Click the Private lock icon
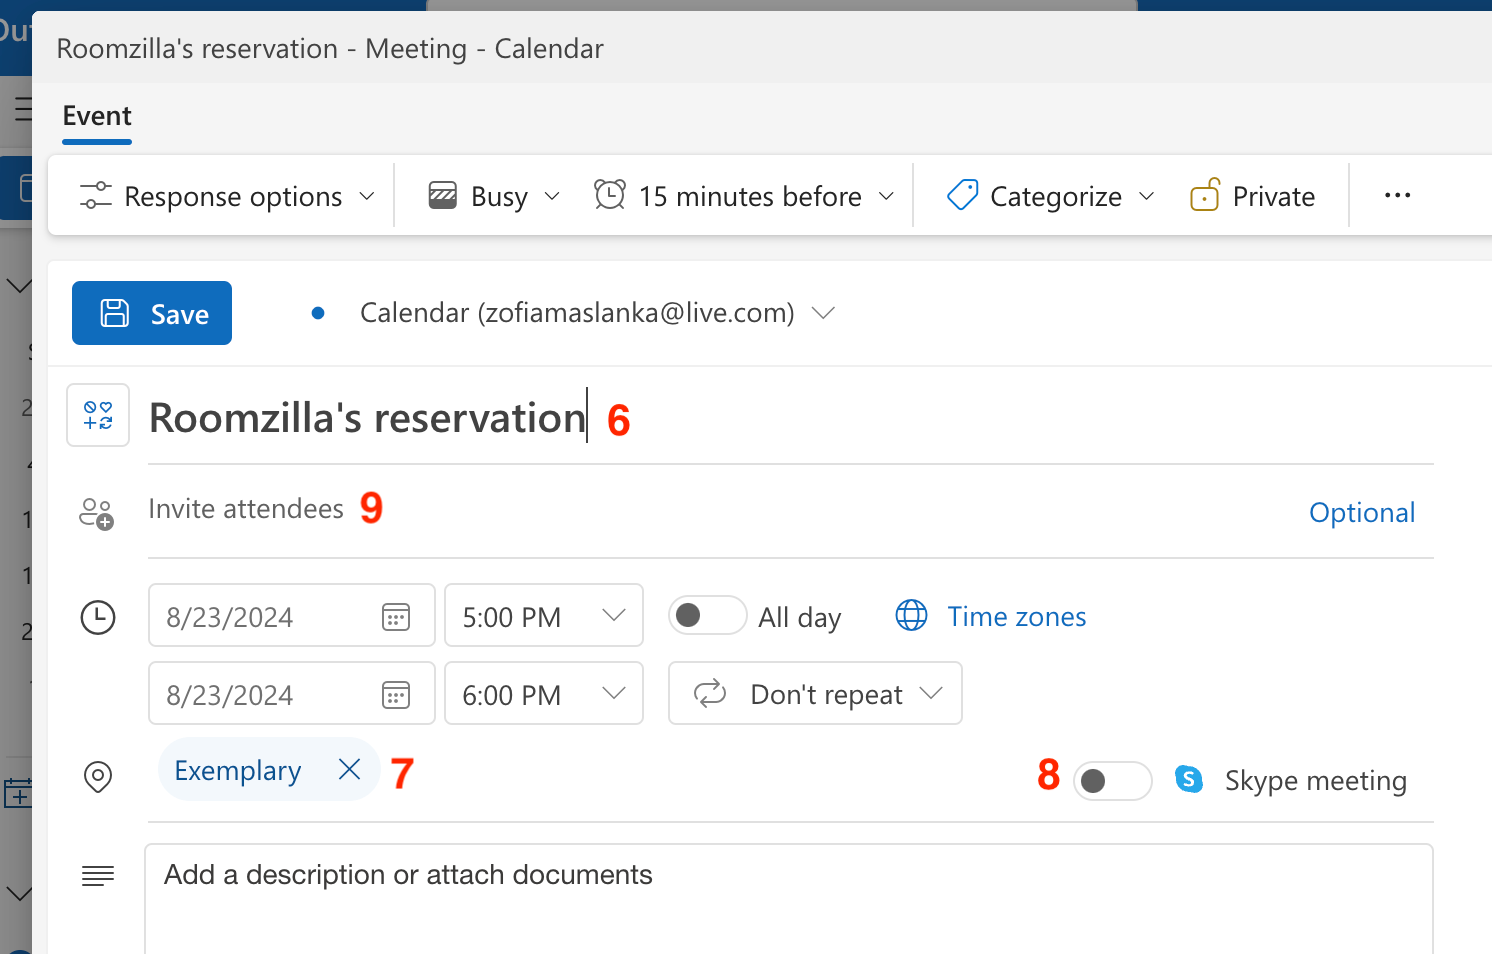The image size is (1492, 954). point(1205,196)
